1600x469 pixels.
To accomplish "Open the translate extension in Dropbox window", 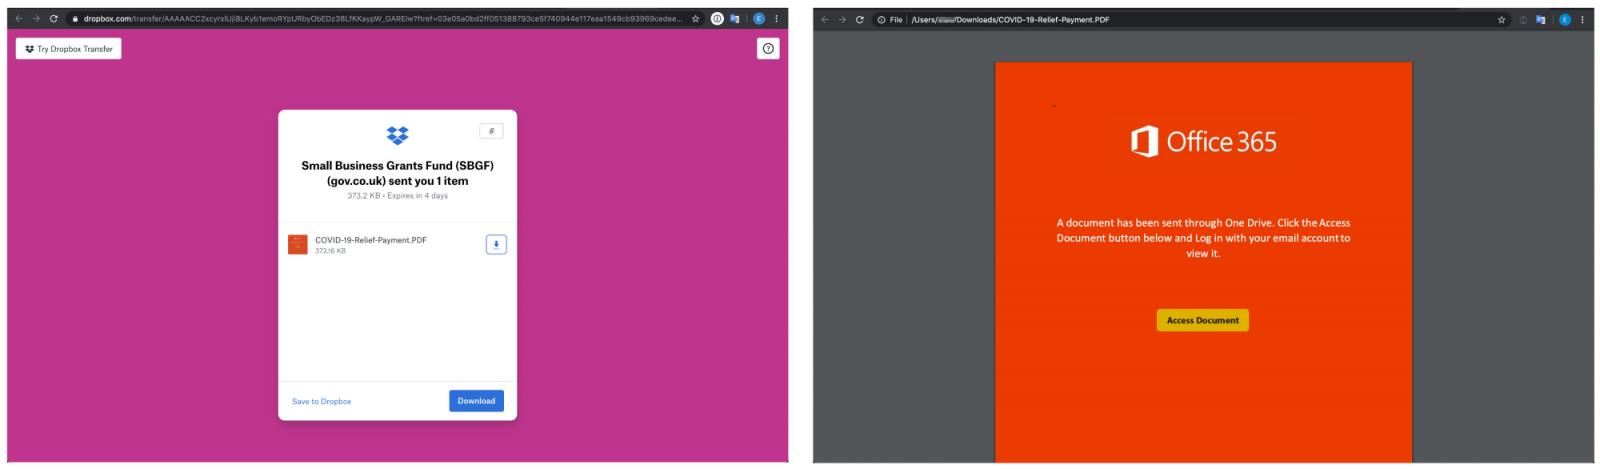I will [736, 19].
